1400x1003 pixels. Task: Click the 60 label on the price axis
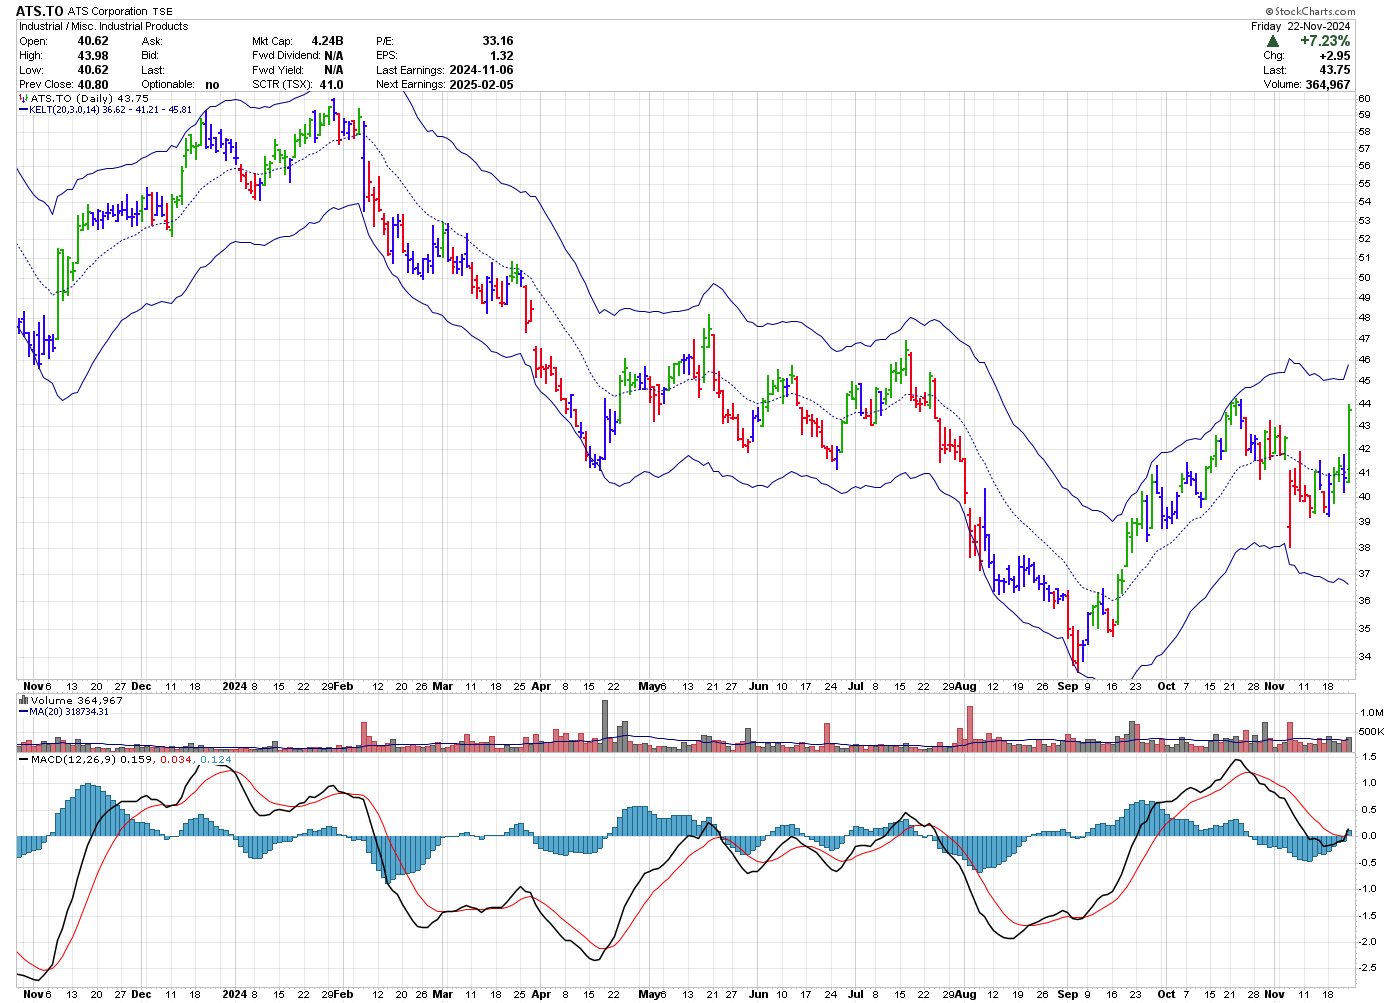pos(1365,99)
